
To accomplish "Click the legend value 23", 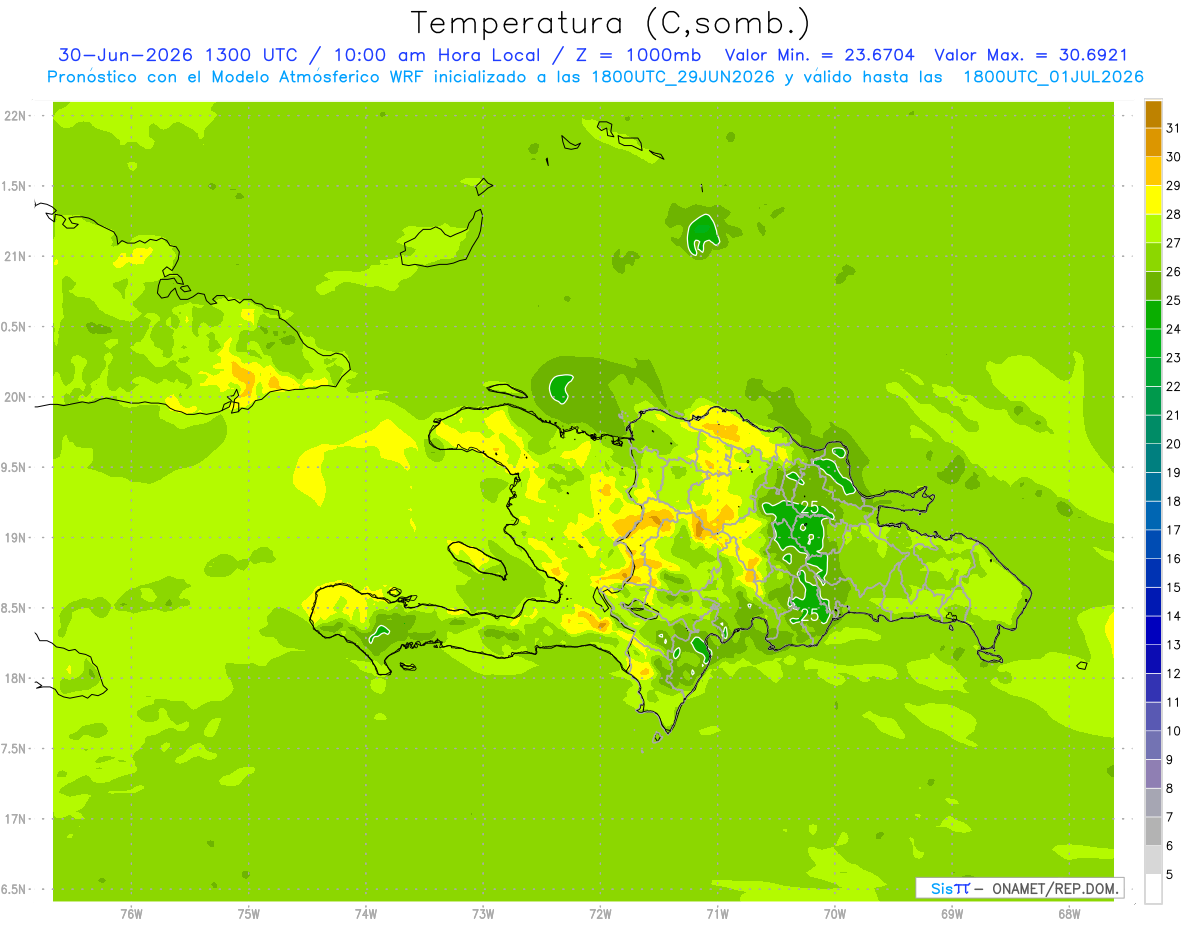I will coord(1174,358).
